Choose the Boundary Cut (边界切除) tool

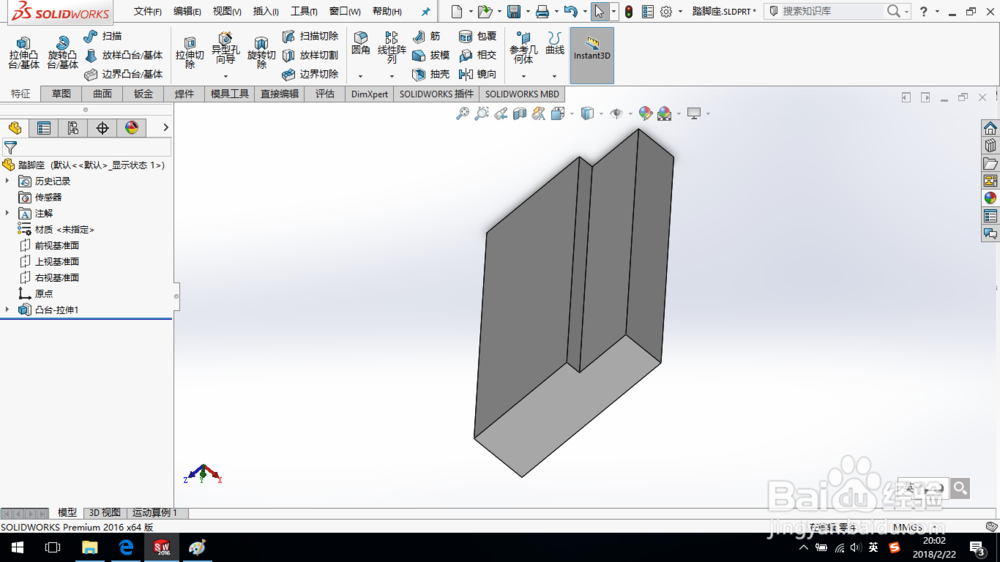click(310, 74)
